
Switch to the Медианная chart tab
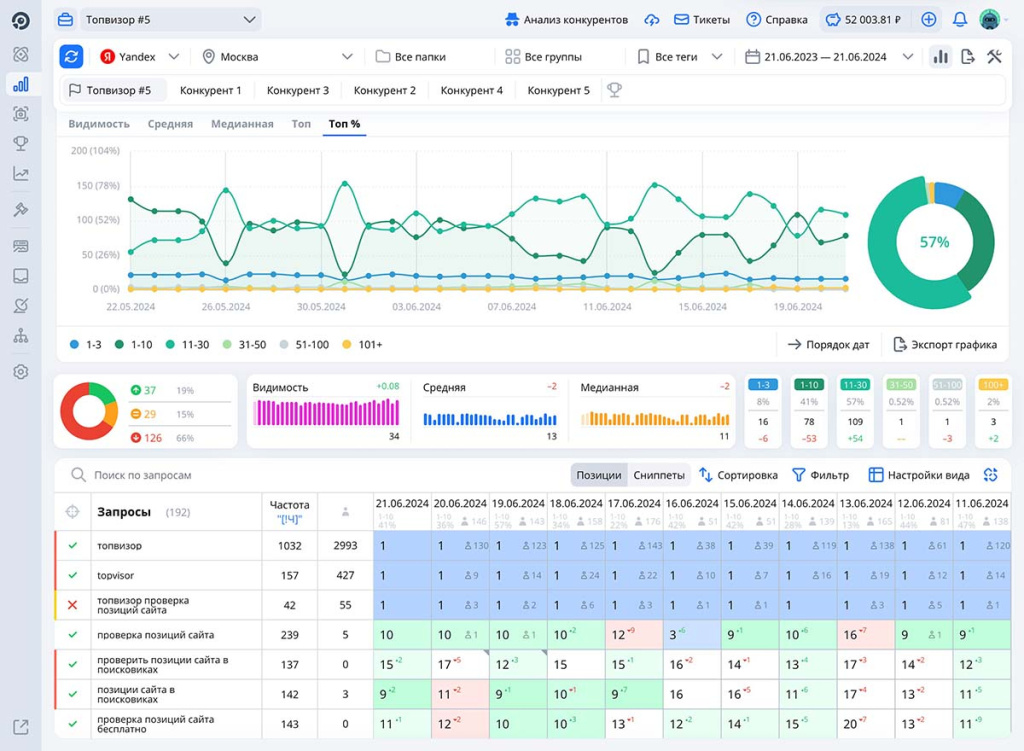click(x=242, y=123)
